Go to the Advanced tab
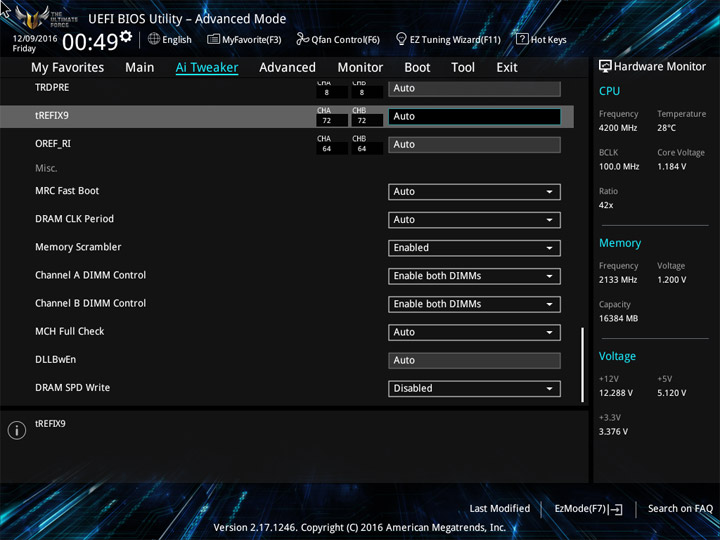Image resolution: width=720 pixels, height=540 pixels. (x=287, y=68)
